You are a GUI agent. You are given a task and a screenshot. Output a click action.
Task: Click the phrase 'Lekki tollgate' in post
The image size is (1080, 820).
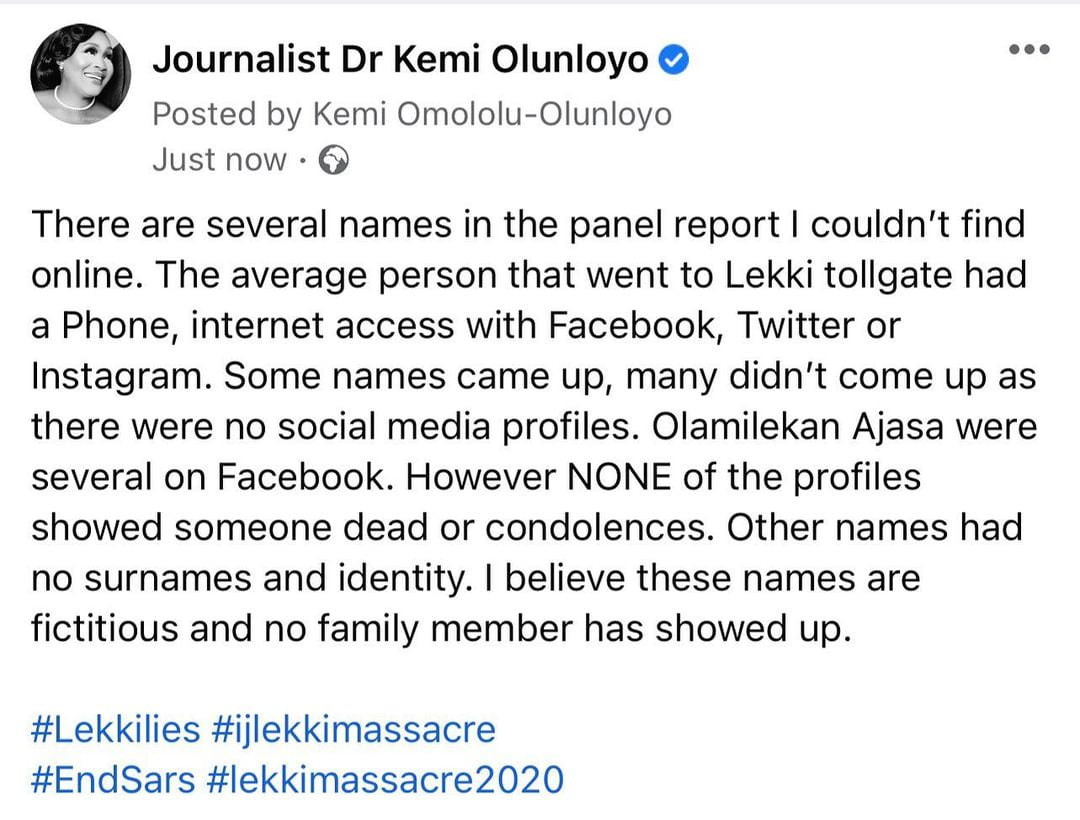[838, 275]
